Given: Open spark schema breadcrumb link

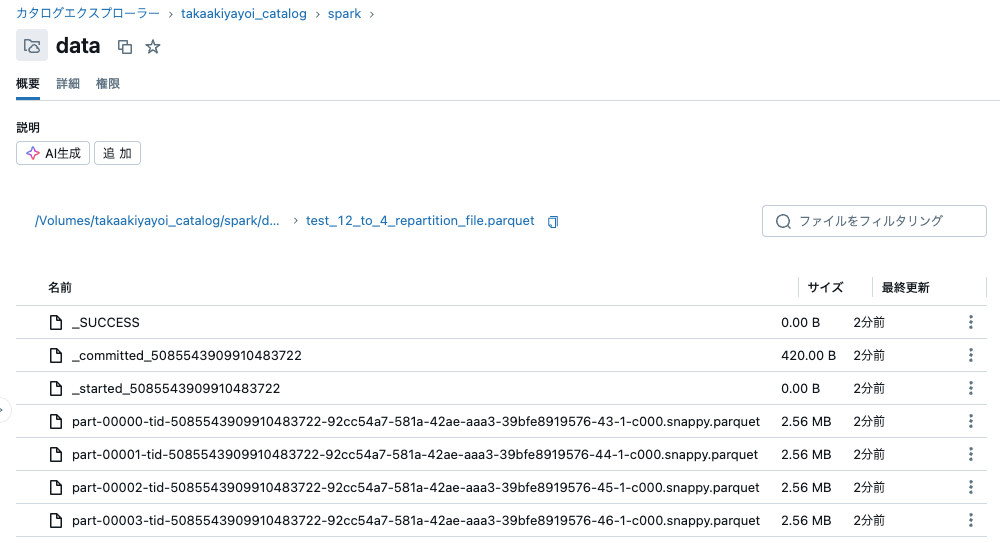Looking at the screenshot, I should tap(344, 13).
